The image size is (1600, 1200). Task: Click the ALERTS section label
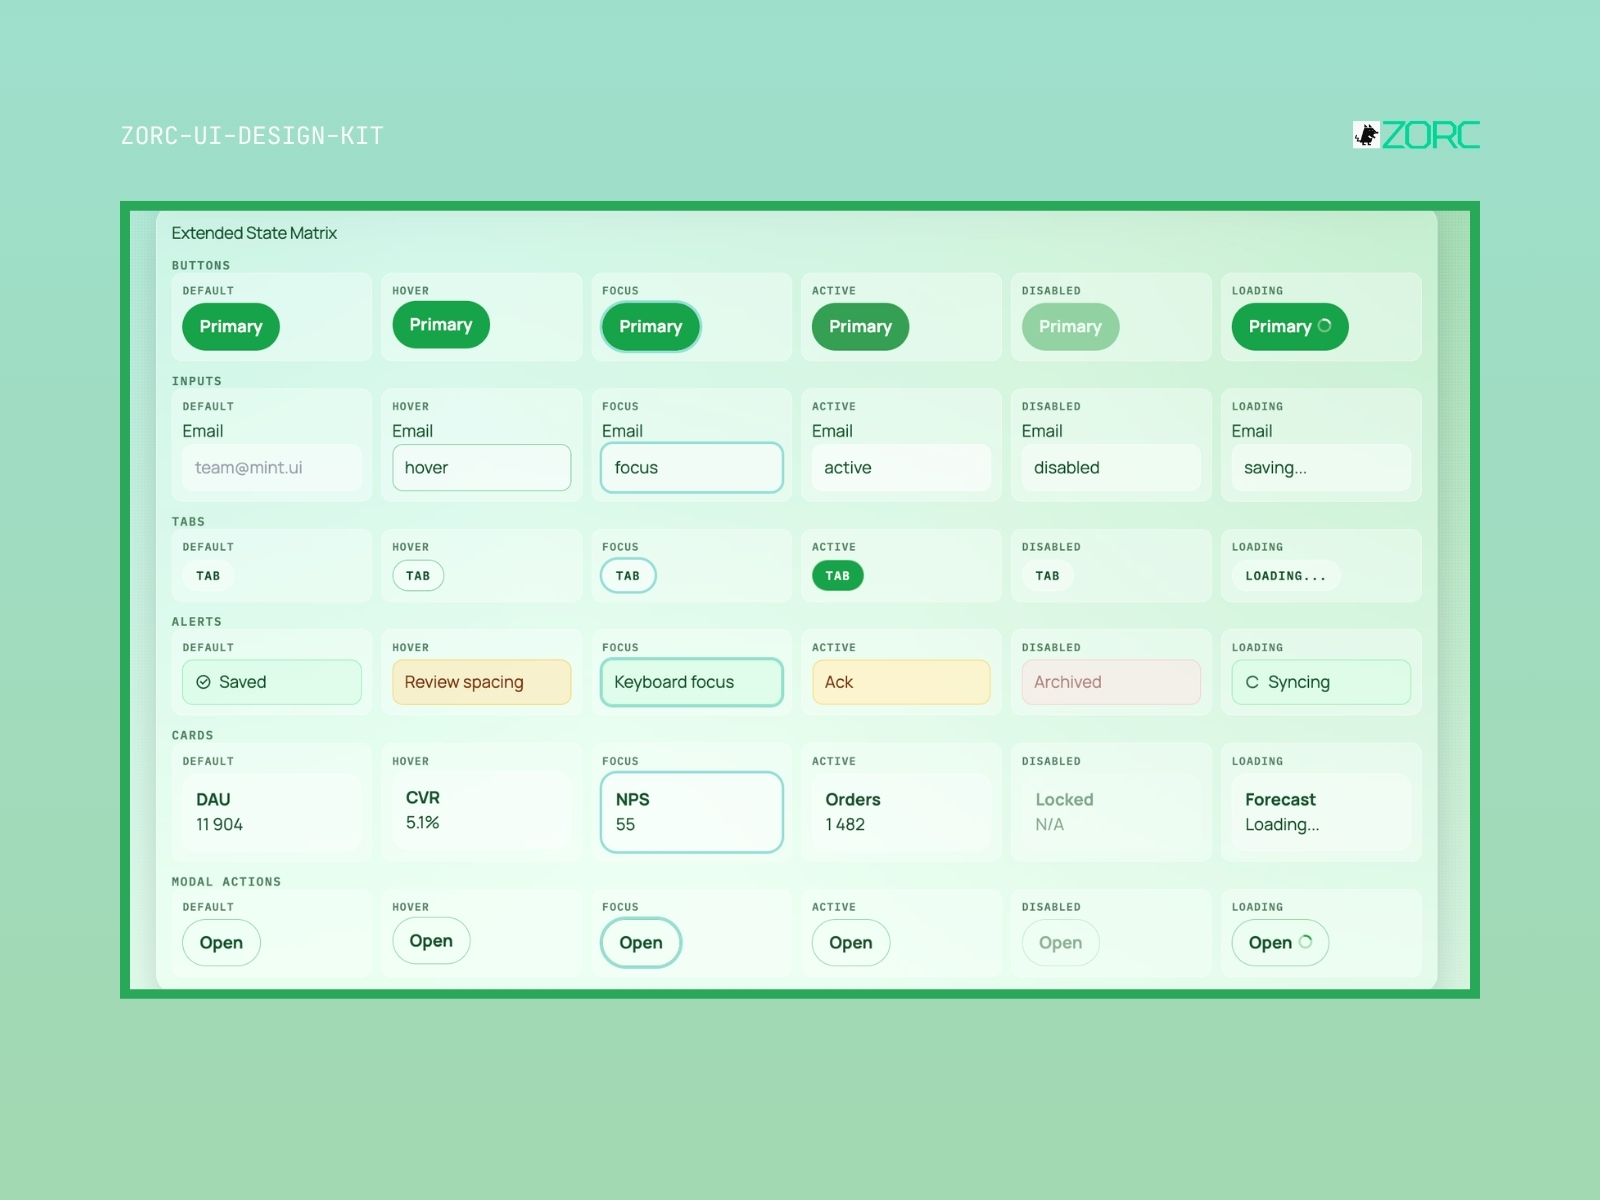point(197,622)
